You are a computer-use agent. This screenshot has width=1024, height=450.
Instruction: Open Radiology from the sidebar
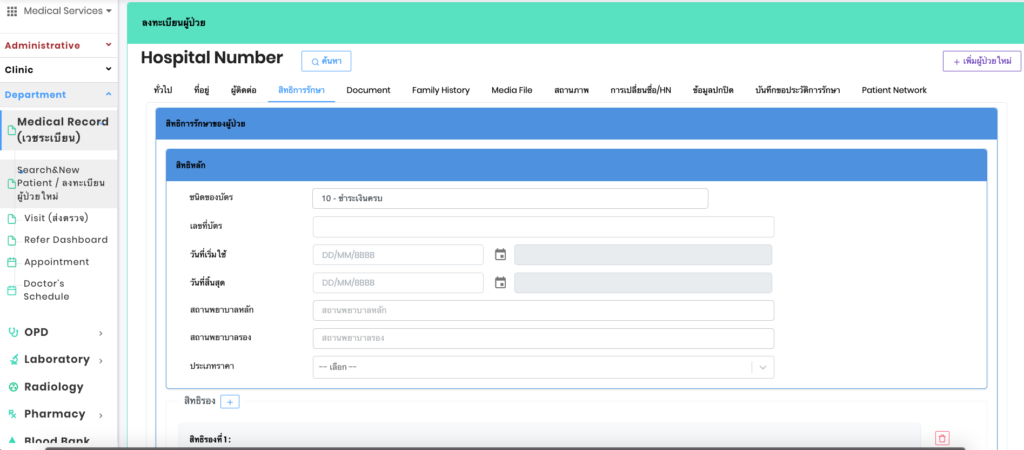coord(53,387)
